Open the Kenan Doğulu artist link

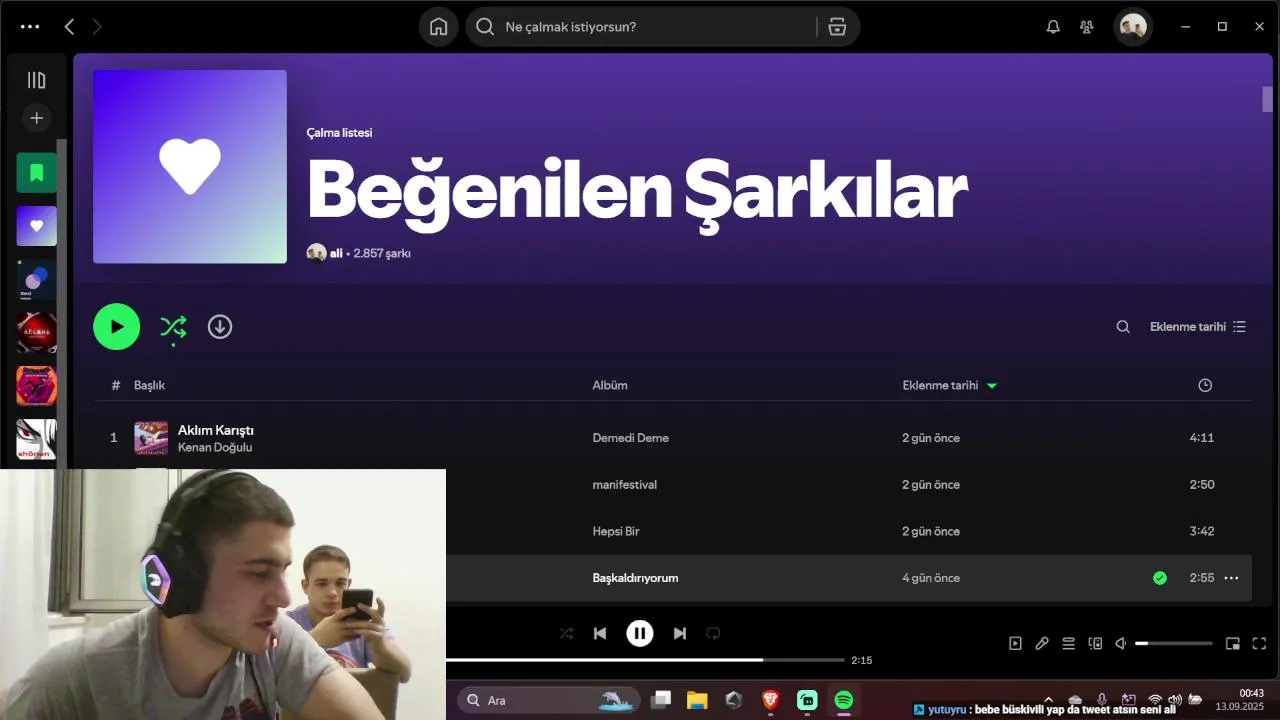tap(215, 447)
